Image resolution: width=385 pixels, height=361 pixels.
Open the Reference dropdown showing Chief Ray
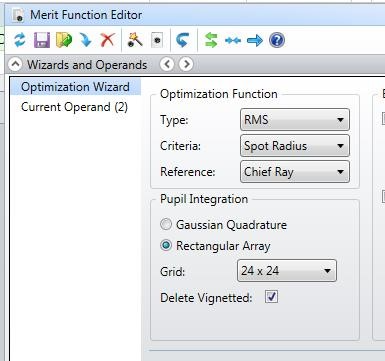tap(295, 172)
